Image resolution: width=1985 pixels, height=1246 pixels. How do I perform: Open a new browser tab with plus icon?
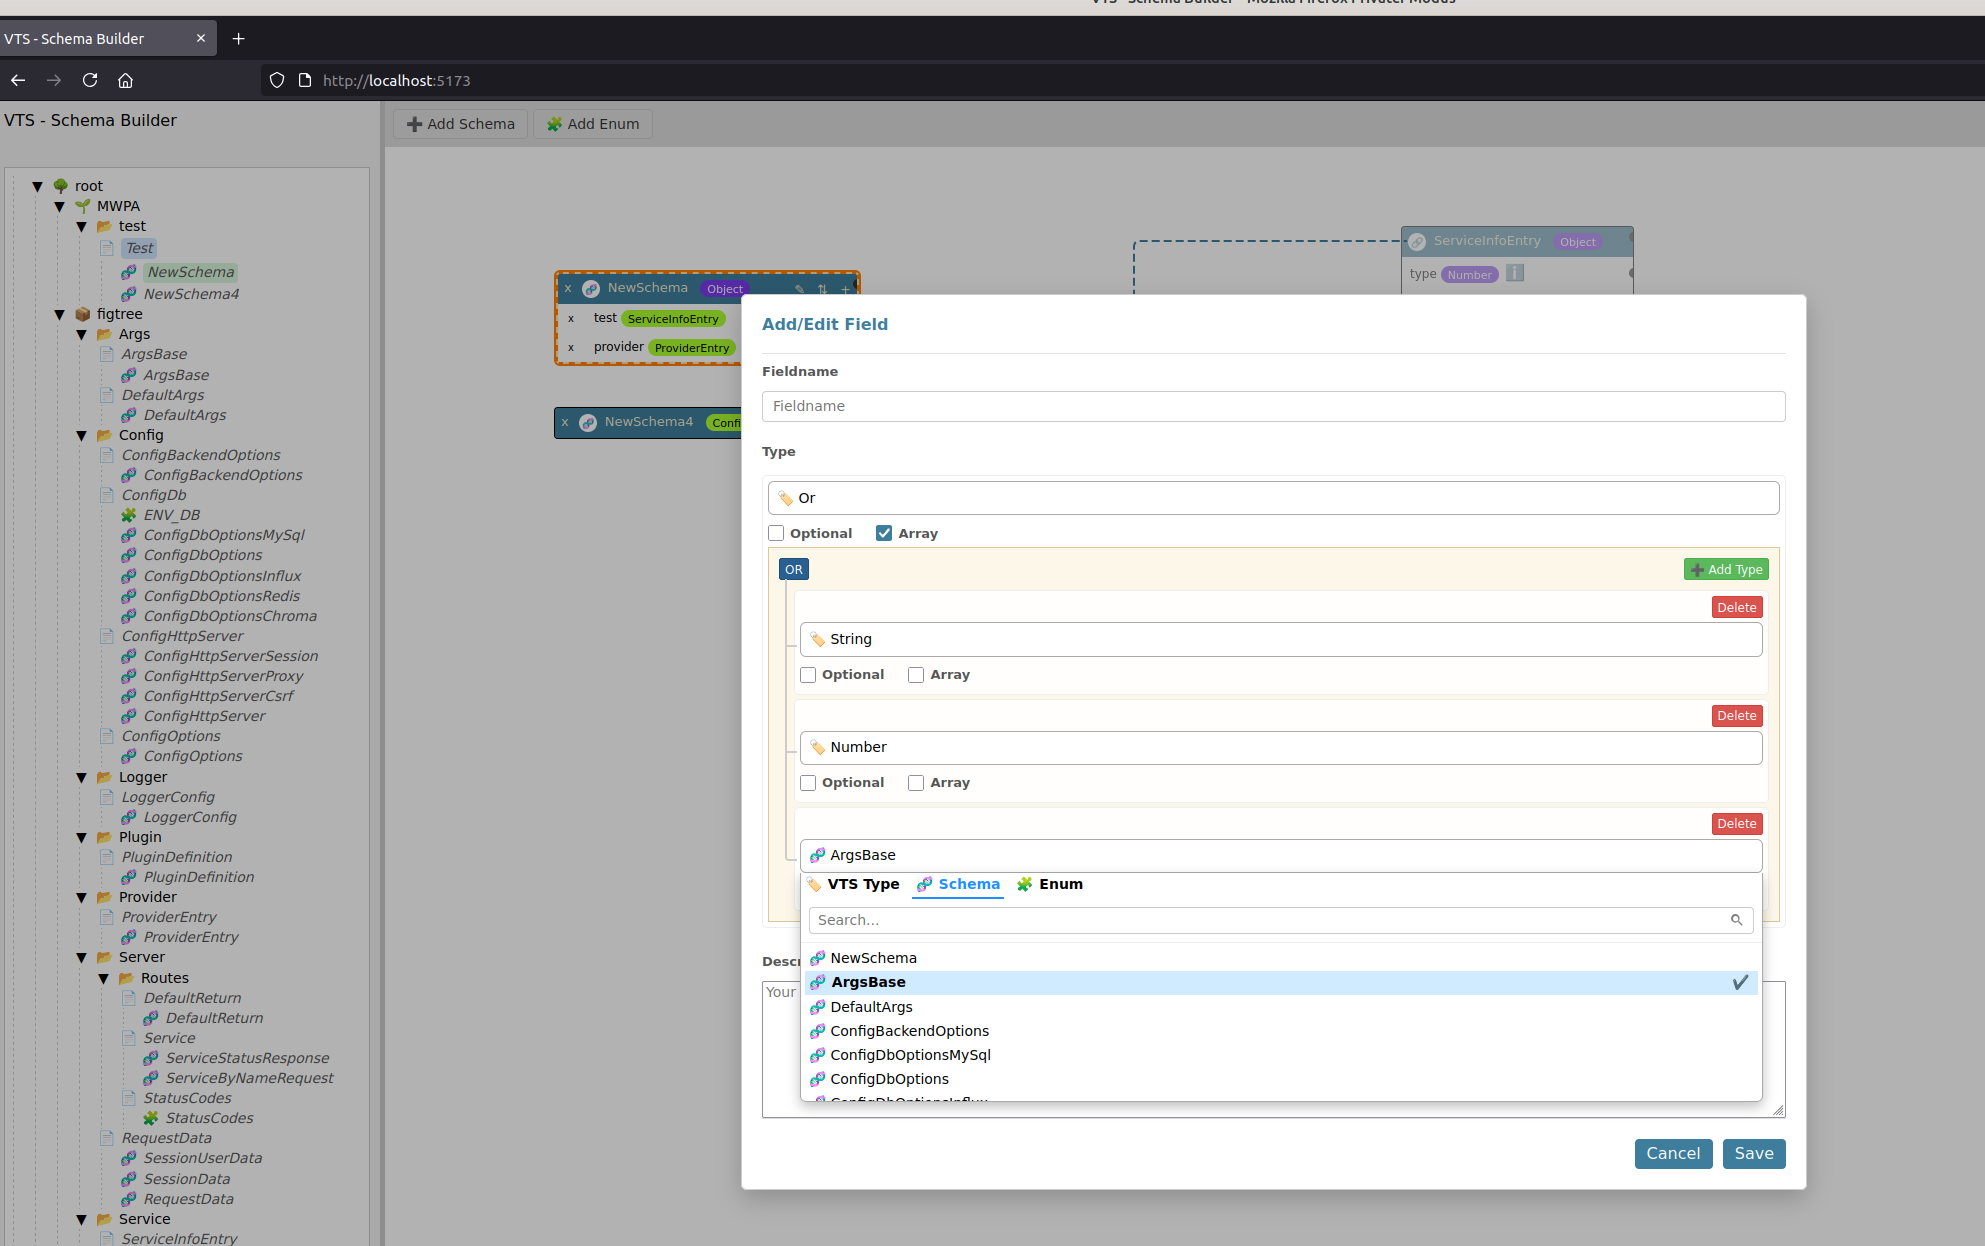(238, 39)
